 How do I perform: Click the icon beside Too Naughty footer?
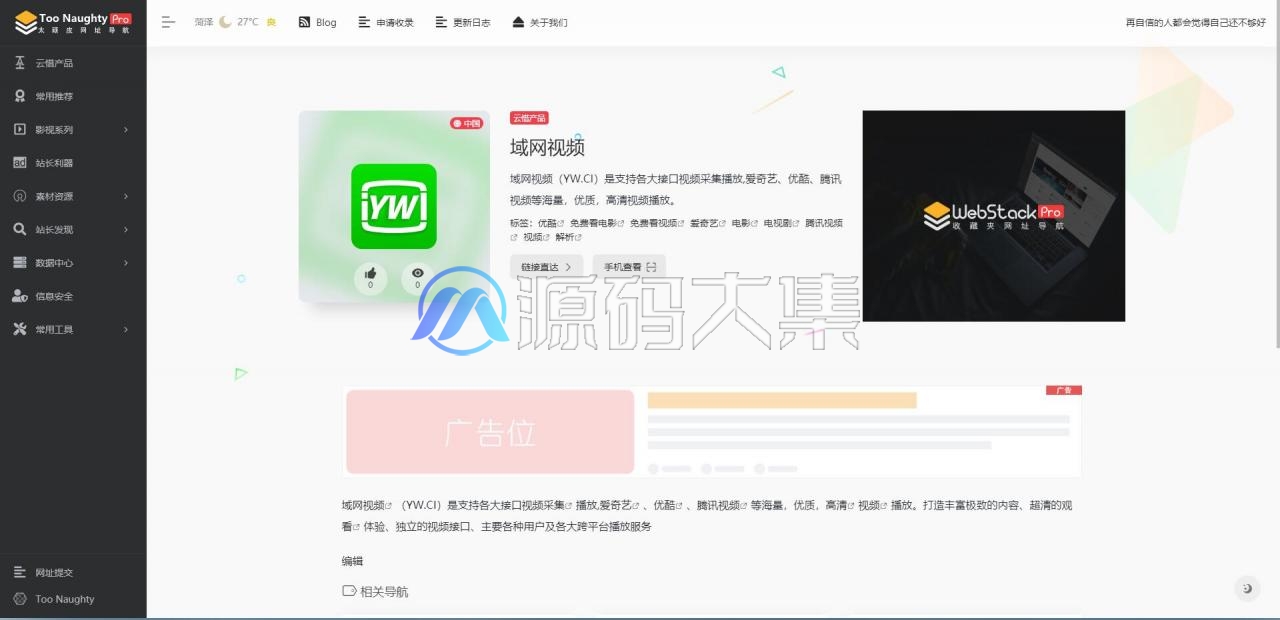20,599
